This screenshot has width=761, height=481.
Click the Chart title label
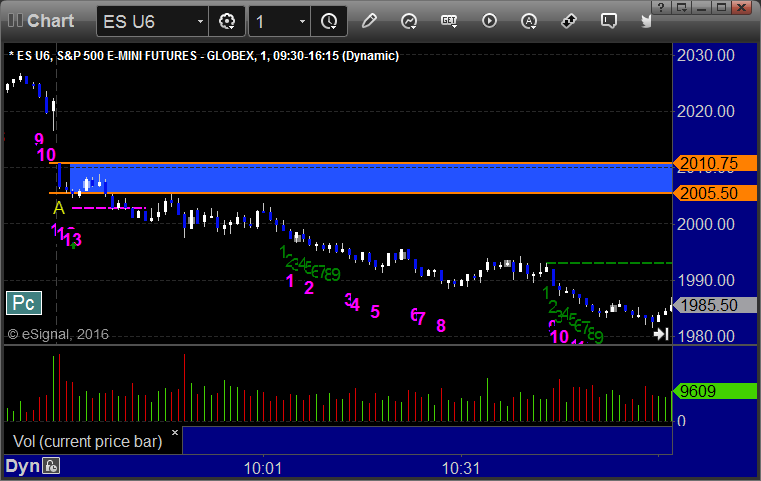pyautogui.click(x=50, y=21)
